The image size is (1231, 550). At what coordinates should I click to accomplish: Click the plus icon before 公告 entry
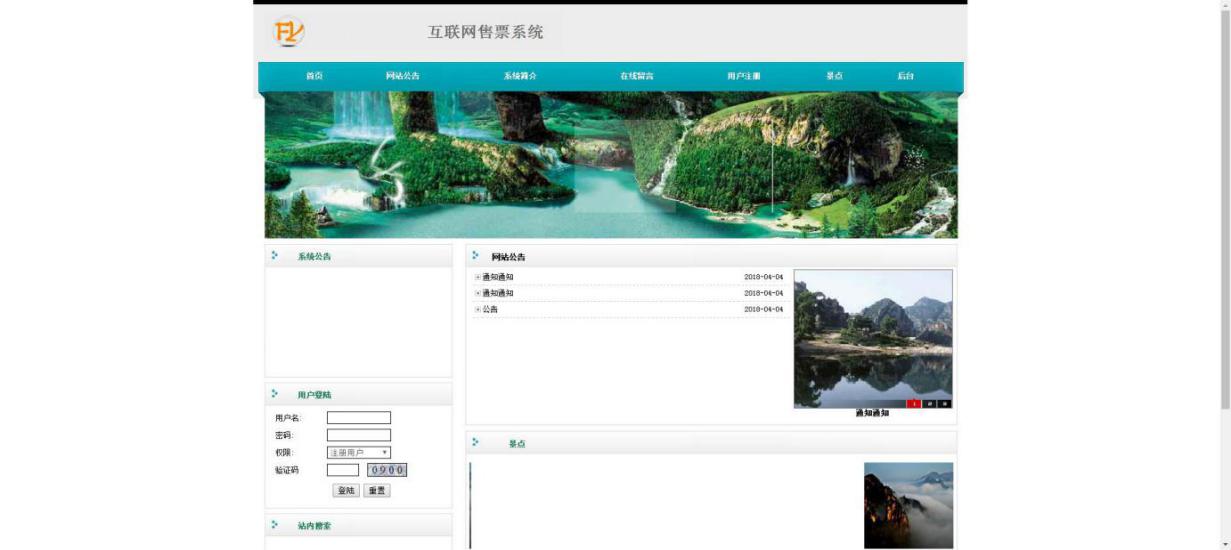point(478,310)
